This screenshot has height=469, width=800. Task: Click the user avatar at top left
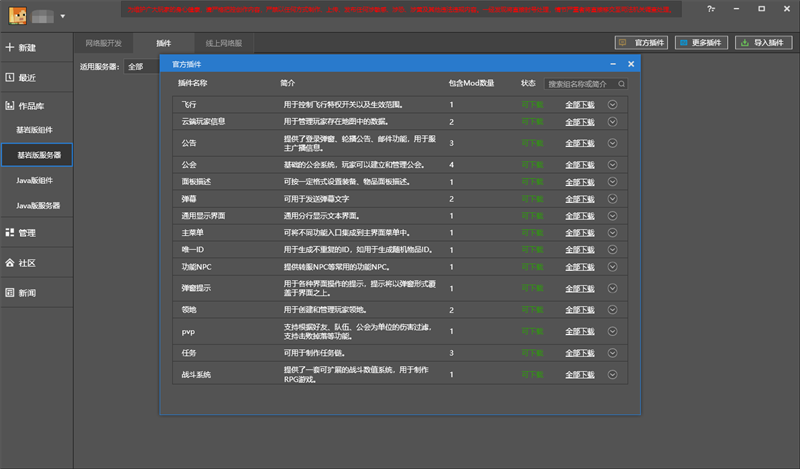click(x=17, y=14)
